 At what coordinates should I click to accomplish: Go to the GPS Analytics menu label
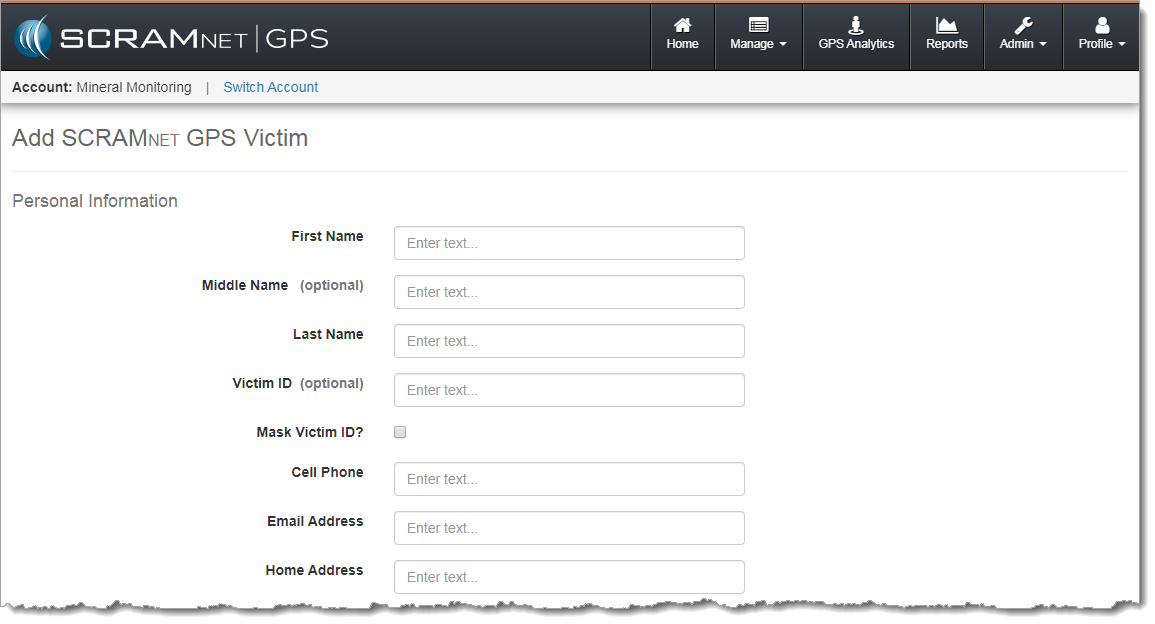pyautogui.click(x=856, y=44)
